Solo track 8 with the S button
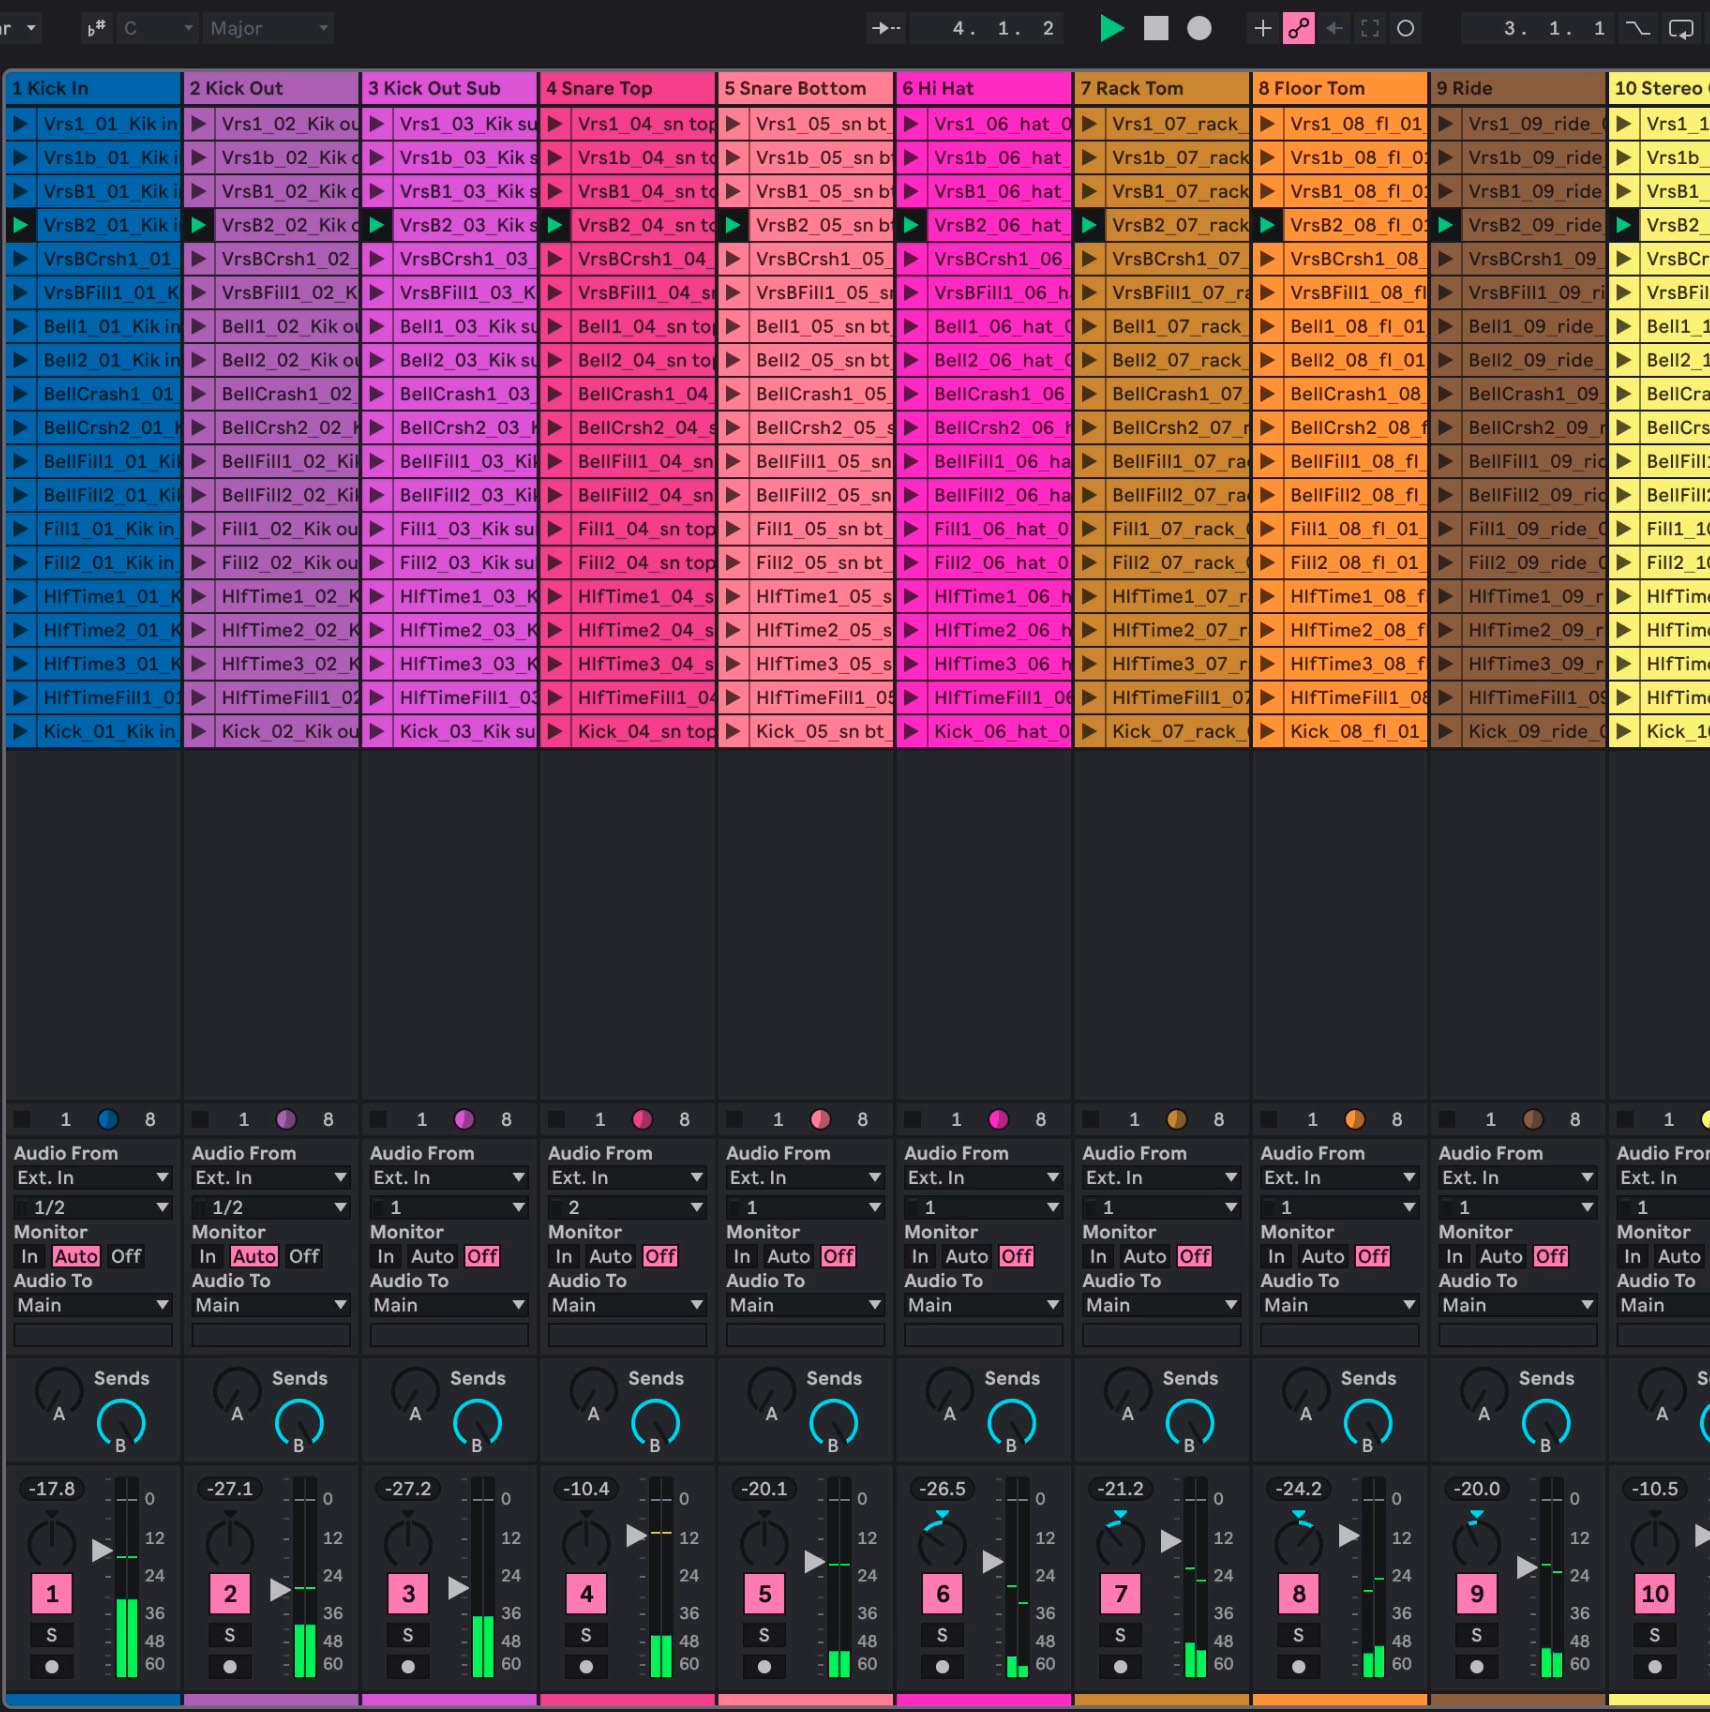Image resolution: width=1710 pixels, height=1712 pixels. 1298,1635
